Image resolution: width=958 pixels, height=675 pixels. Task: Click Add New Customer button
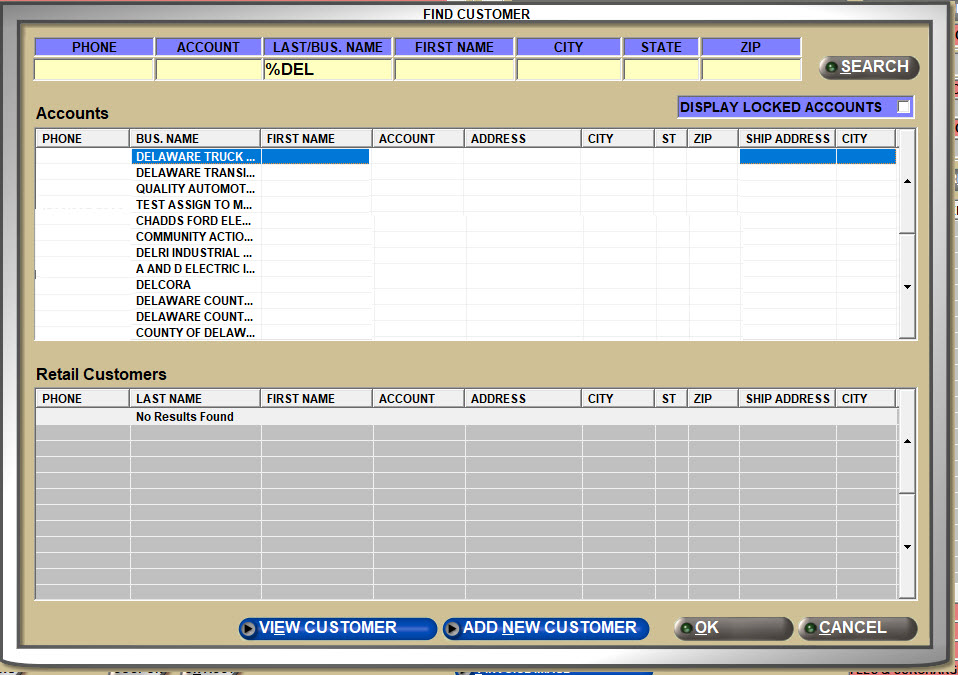[546, 628]
